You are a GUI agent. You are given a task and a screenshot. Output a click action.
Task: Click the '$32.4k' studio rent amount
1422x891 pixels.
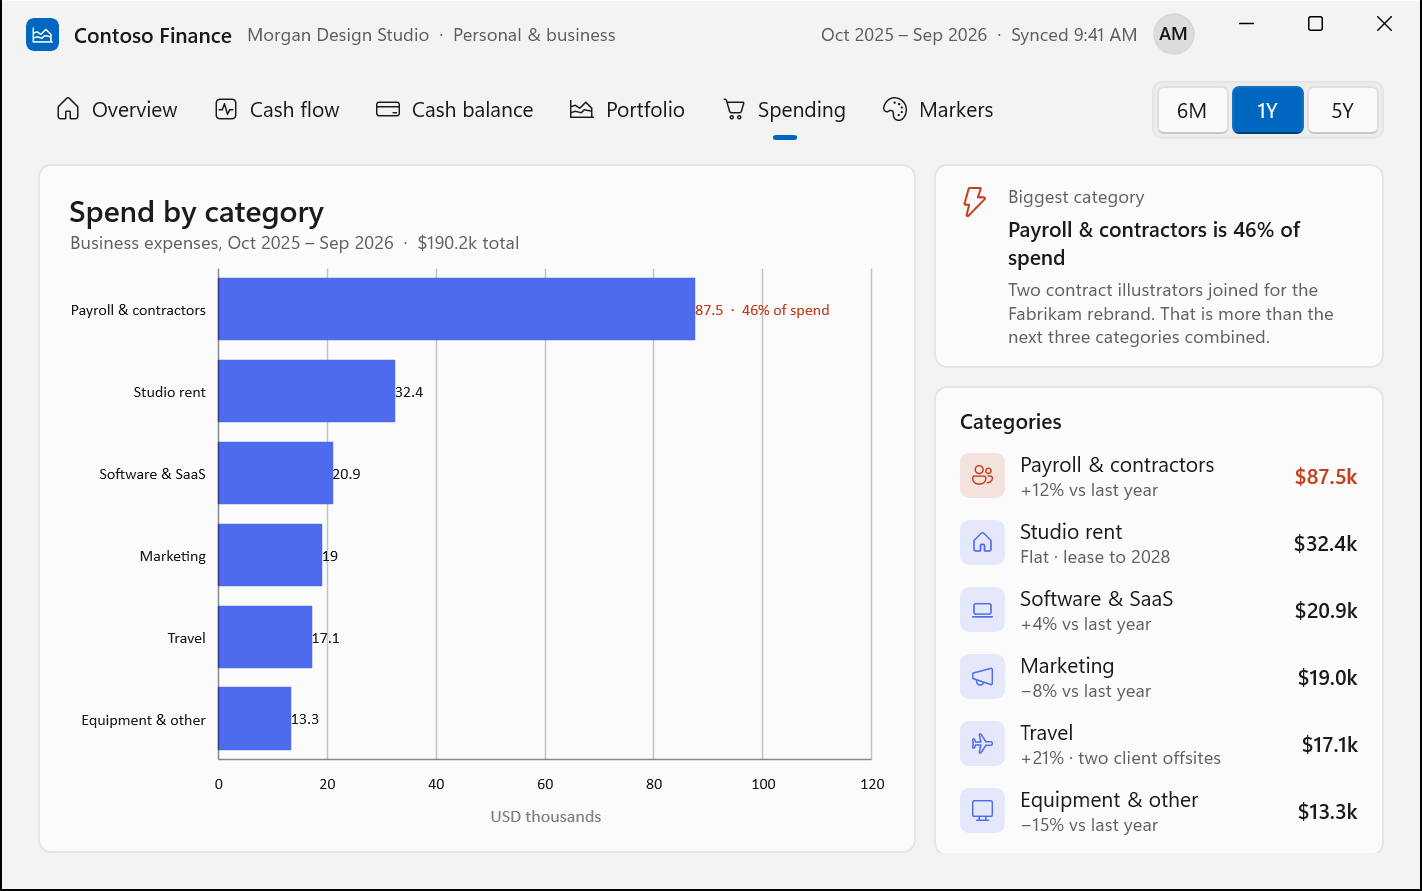1325,544
